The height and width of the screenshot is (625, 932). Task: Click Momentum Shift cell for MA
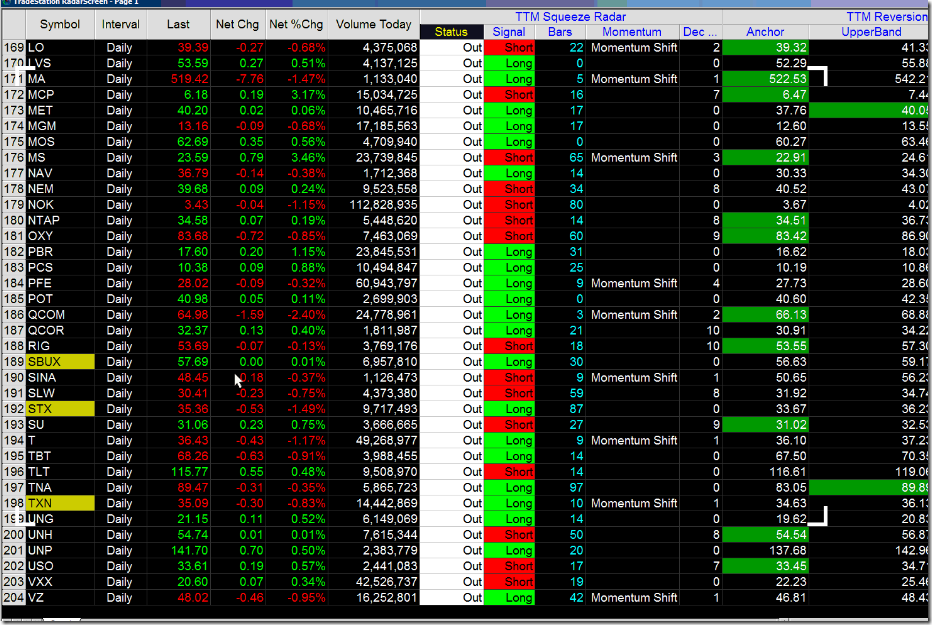coord(634,79)
